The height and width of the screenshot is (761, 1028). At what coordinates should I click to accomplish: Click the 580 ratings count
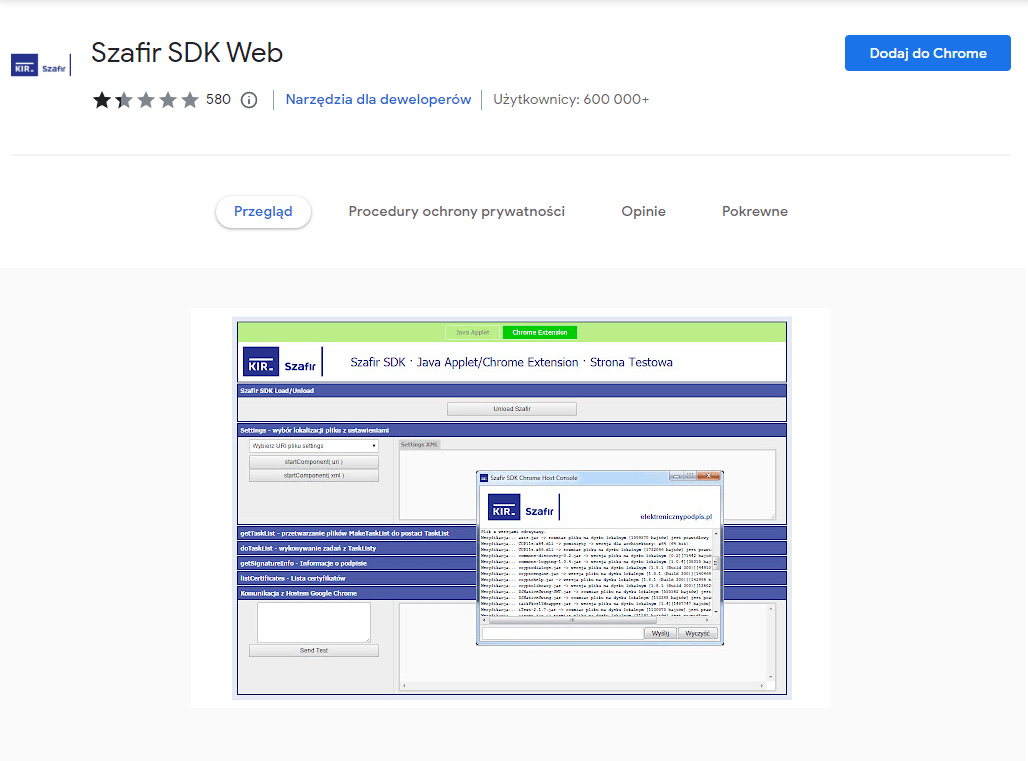[218, 100]
